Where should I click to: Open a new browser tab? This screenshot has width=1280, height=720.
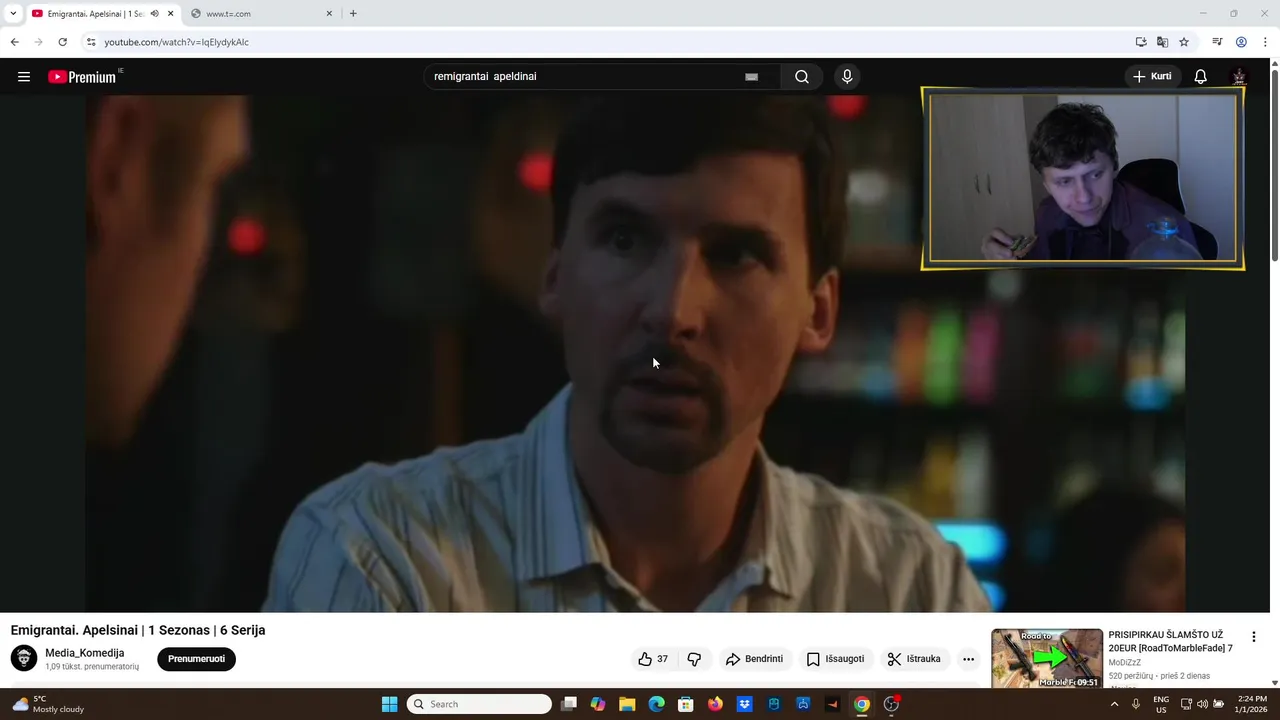(353, 14)
